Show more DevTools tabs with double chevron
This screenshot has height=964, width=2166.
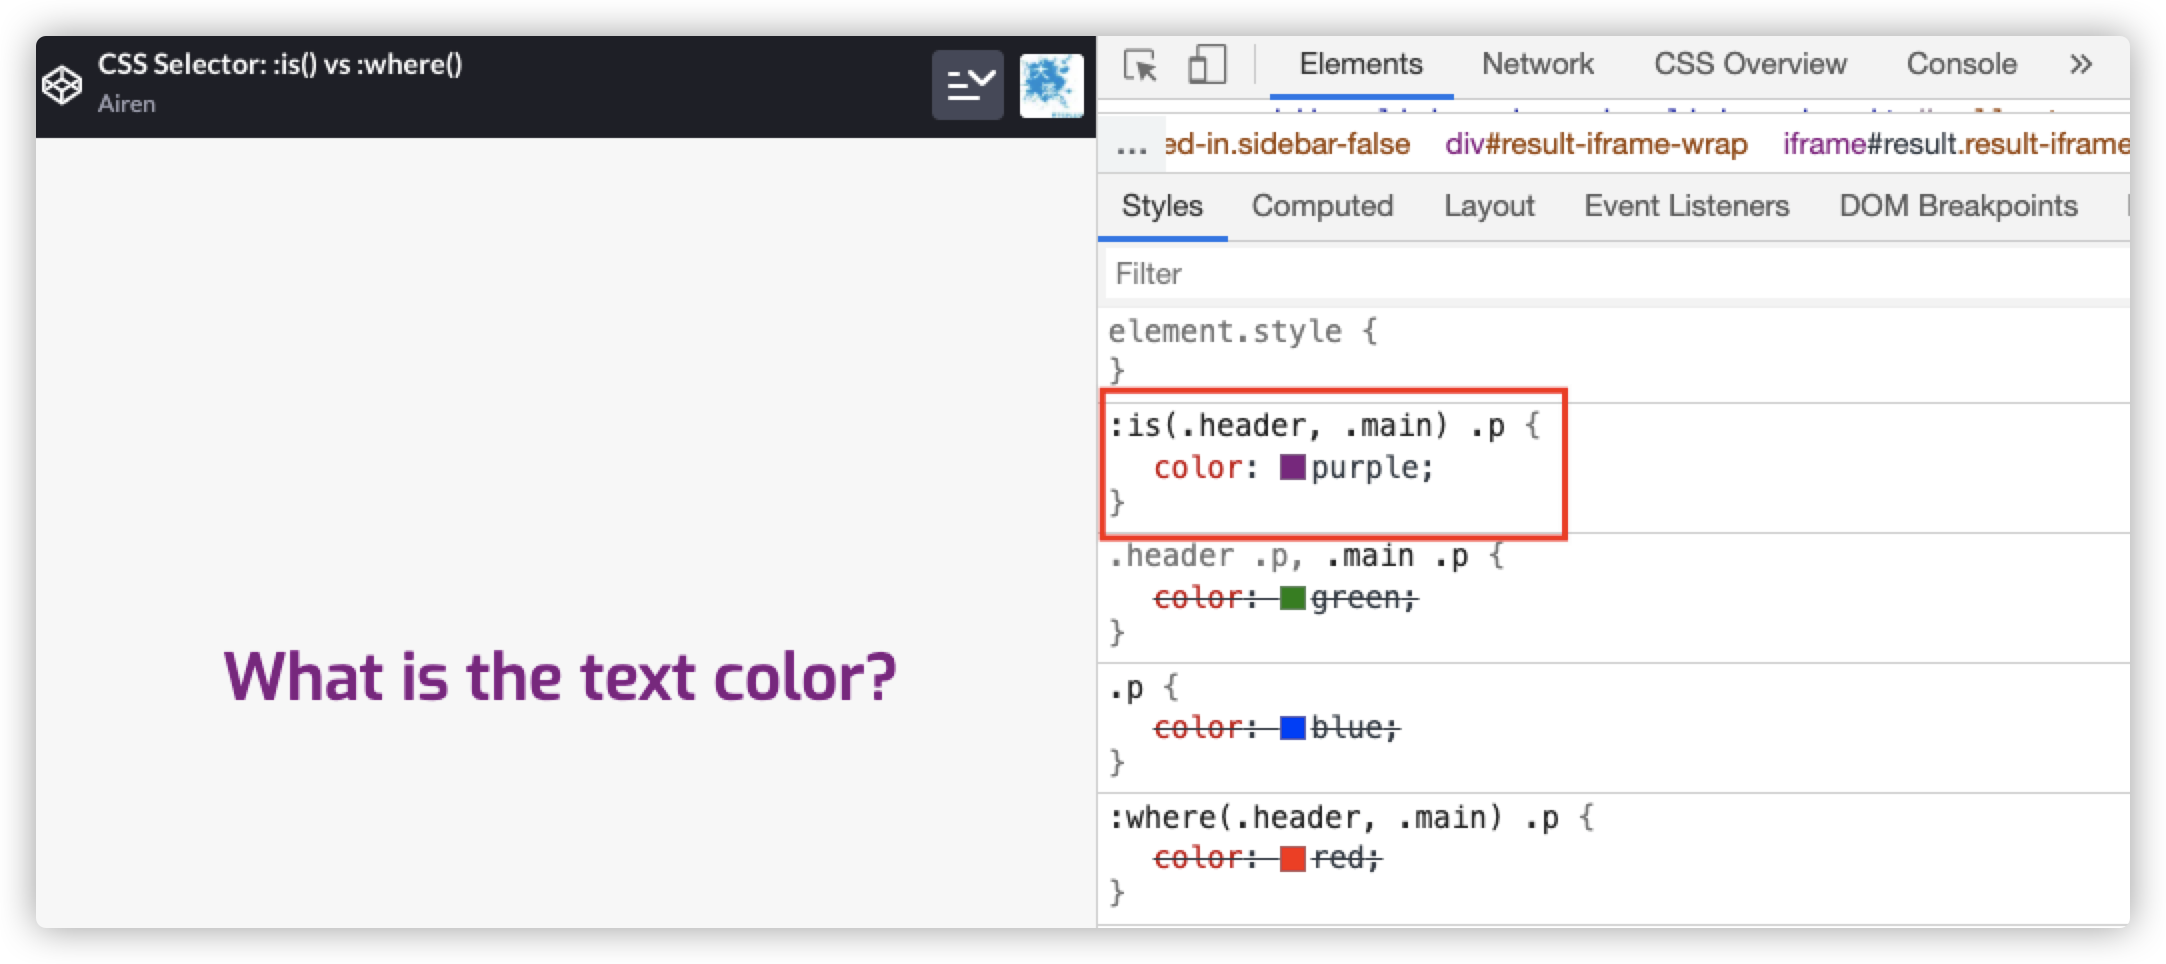coord(2081,64)
